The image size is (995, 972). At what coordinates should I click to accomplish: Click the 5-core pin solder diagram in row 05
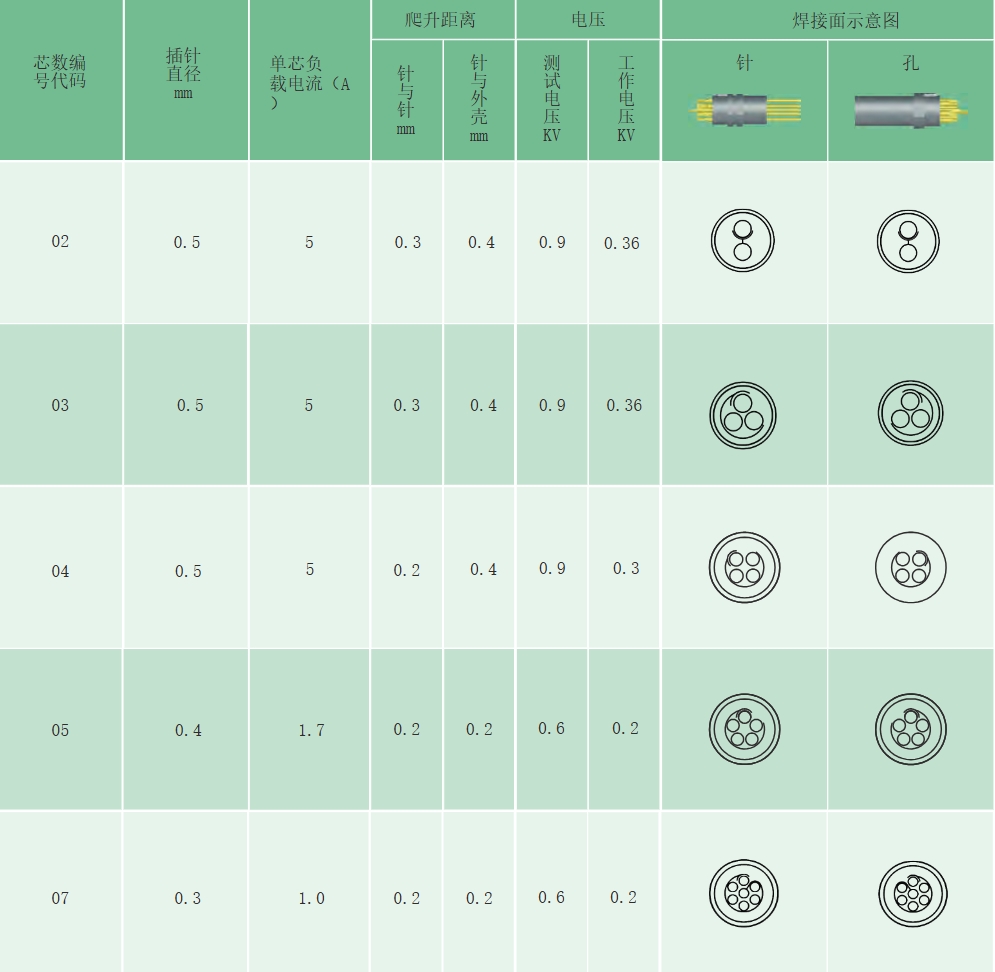[744, 729]
